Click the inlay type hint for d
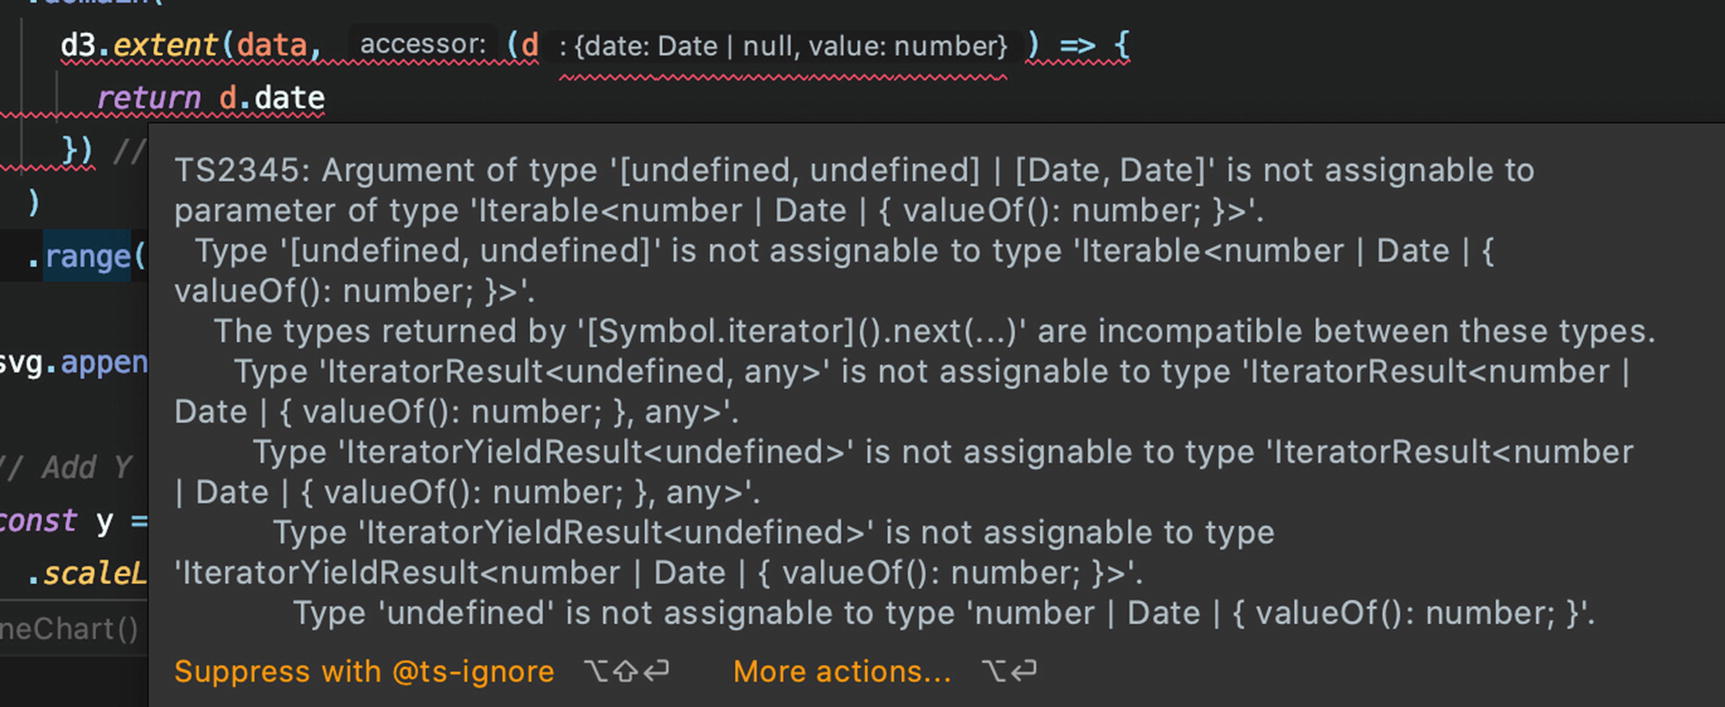This screenshot has height=707, width=1725. pos(783,46)
